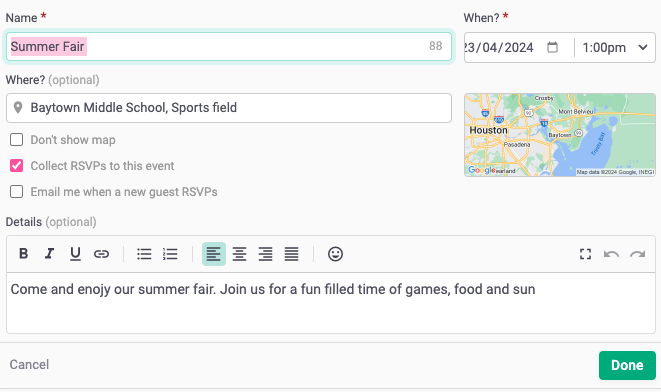
Task: Open the 1:00pm time dropdown
Action: click(x=615, y=48)
